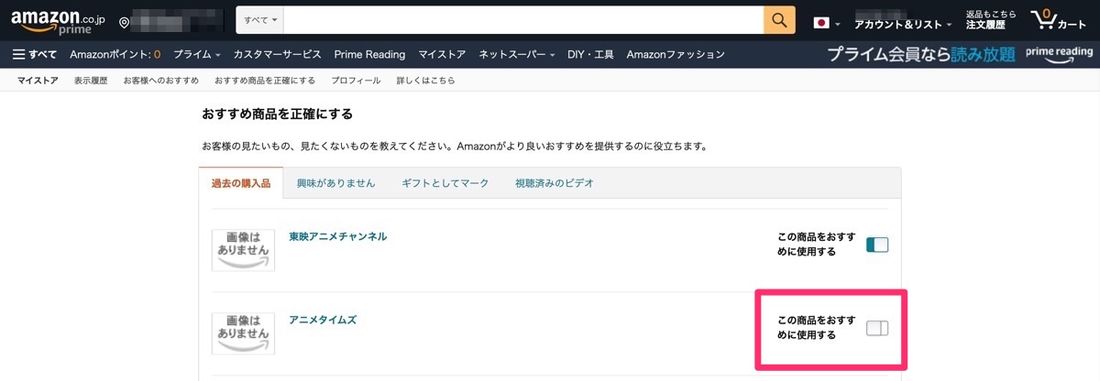1100x381 pixels.
Task: Expand アカウント＆リスト menu
Action: (903, 24)
